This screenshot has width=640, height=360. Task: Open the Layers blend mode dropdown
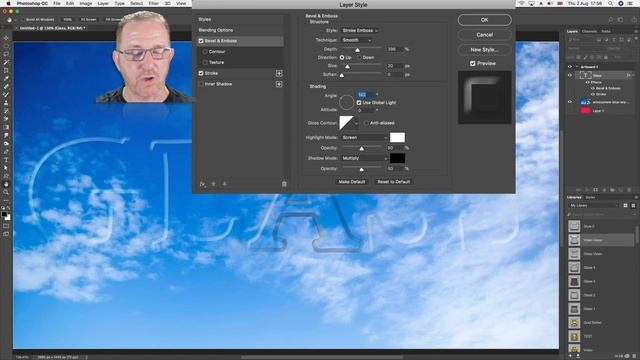585,48
